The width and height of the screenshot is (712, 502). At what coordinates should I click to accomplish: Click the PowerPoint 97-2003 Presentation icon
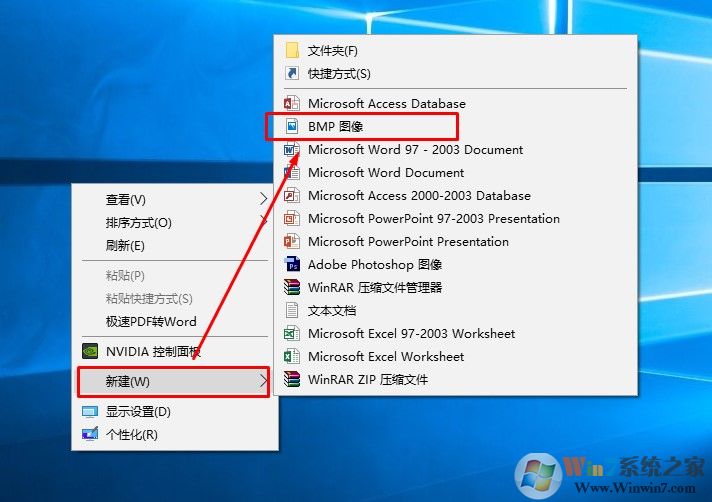292,219
